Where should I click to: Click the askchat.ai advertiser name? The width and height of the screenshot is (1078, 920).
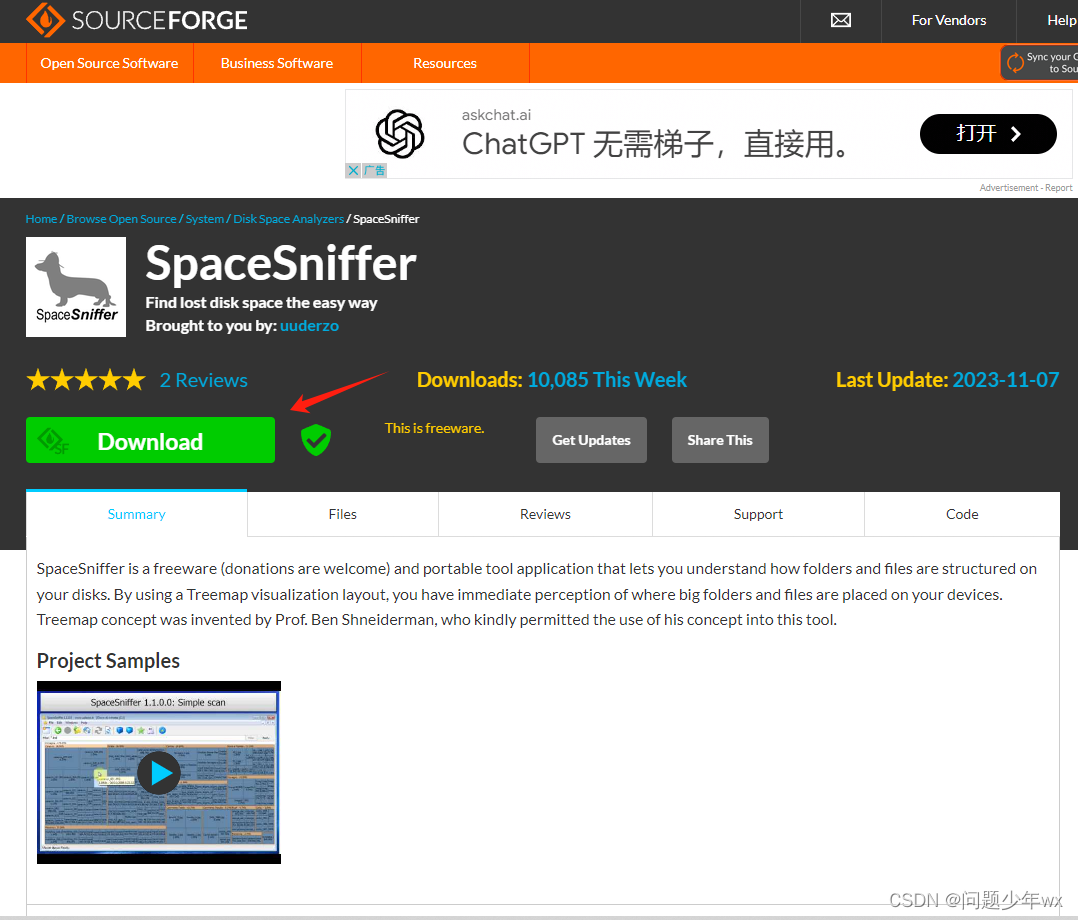tap(496, 115)
